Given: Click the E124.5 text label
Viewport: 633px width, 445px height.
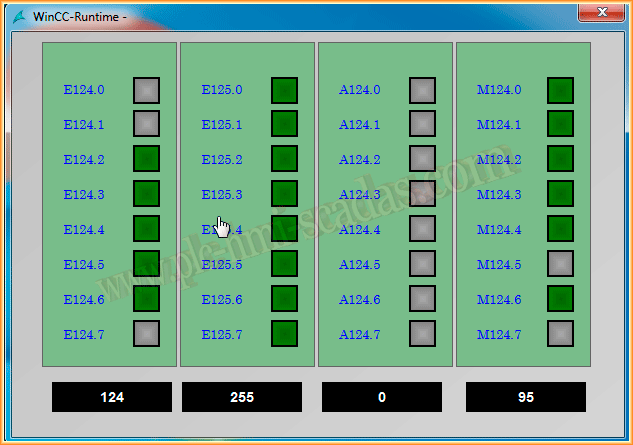Looking at the screenshot, I should coord(84,265).
